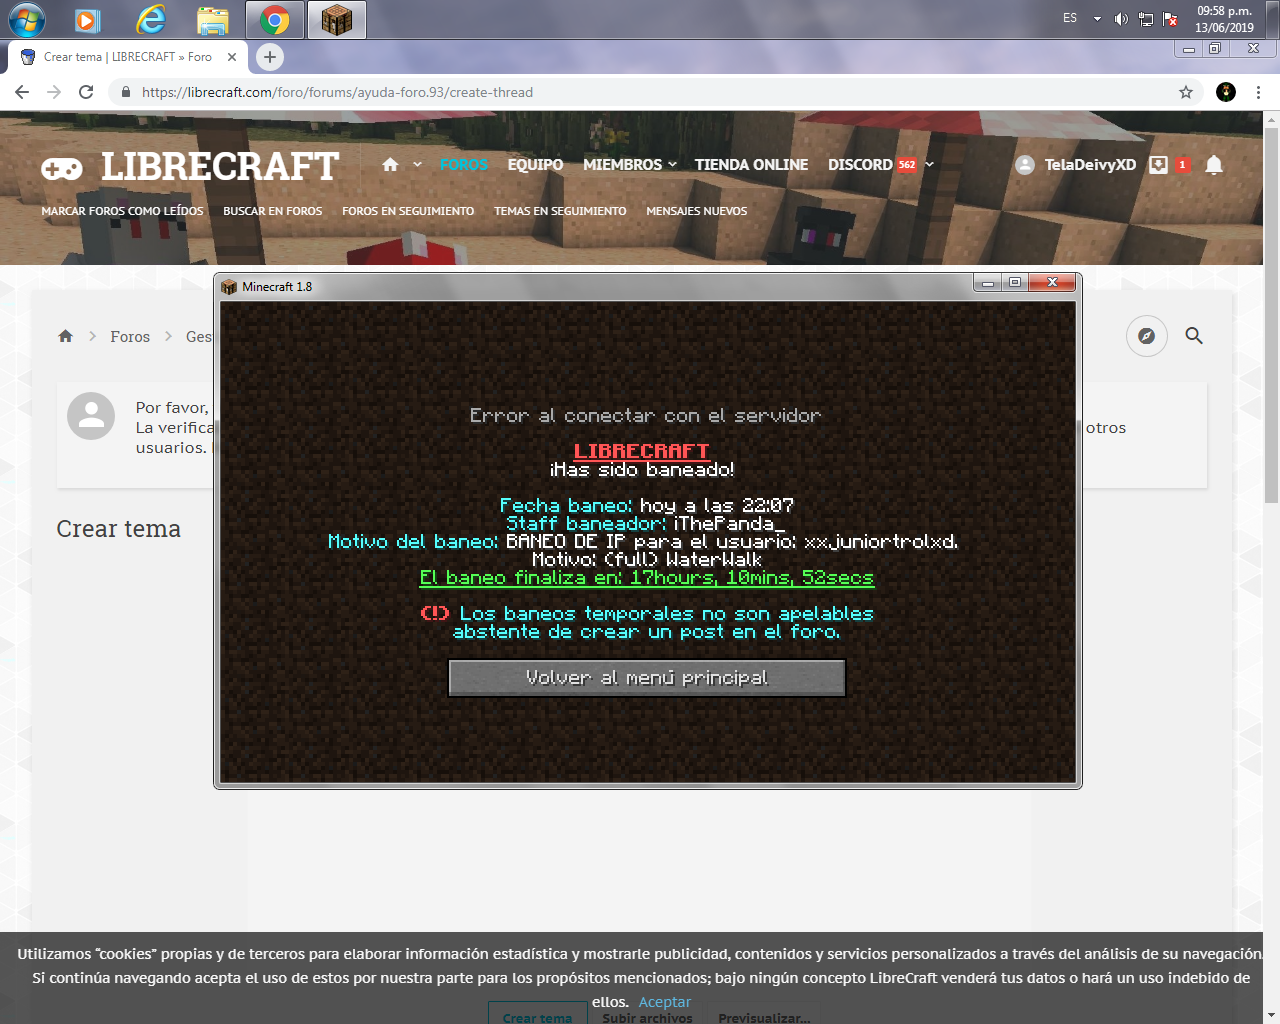Image resolution: width=1280 pixels, height=1024 pixels.
Task: Expand the dropdown next to the home icon
Action: [x=417, y=165]
